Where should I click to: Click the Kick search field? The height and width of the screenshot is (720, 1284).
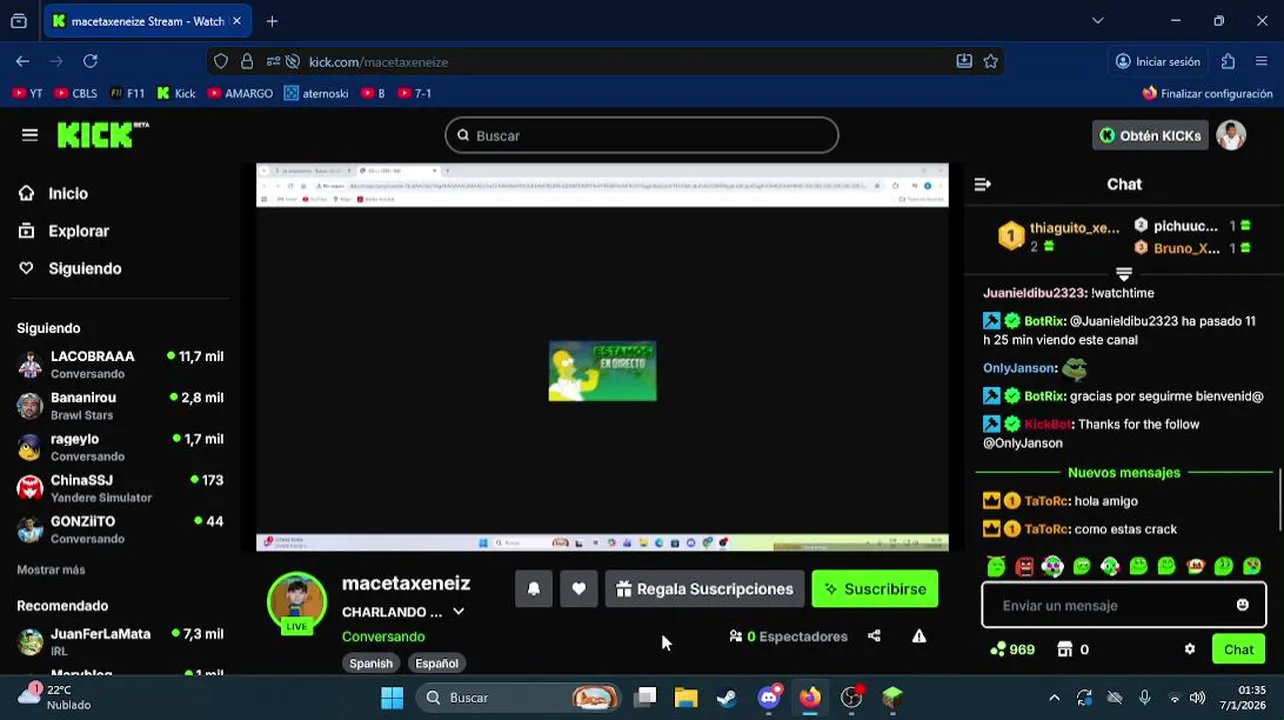point(642,135)
